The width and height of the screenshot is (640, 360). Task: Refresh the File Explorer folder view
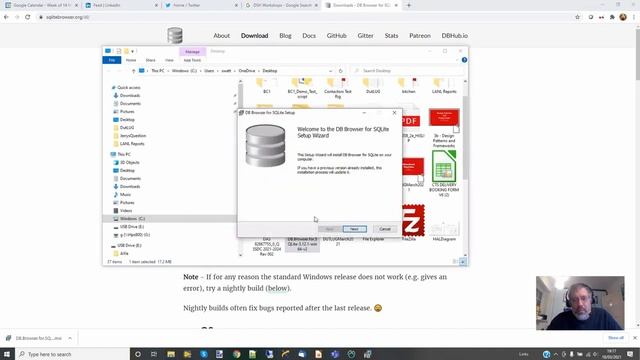[x=340, y=71]
